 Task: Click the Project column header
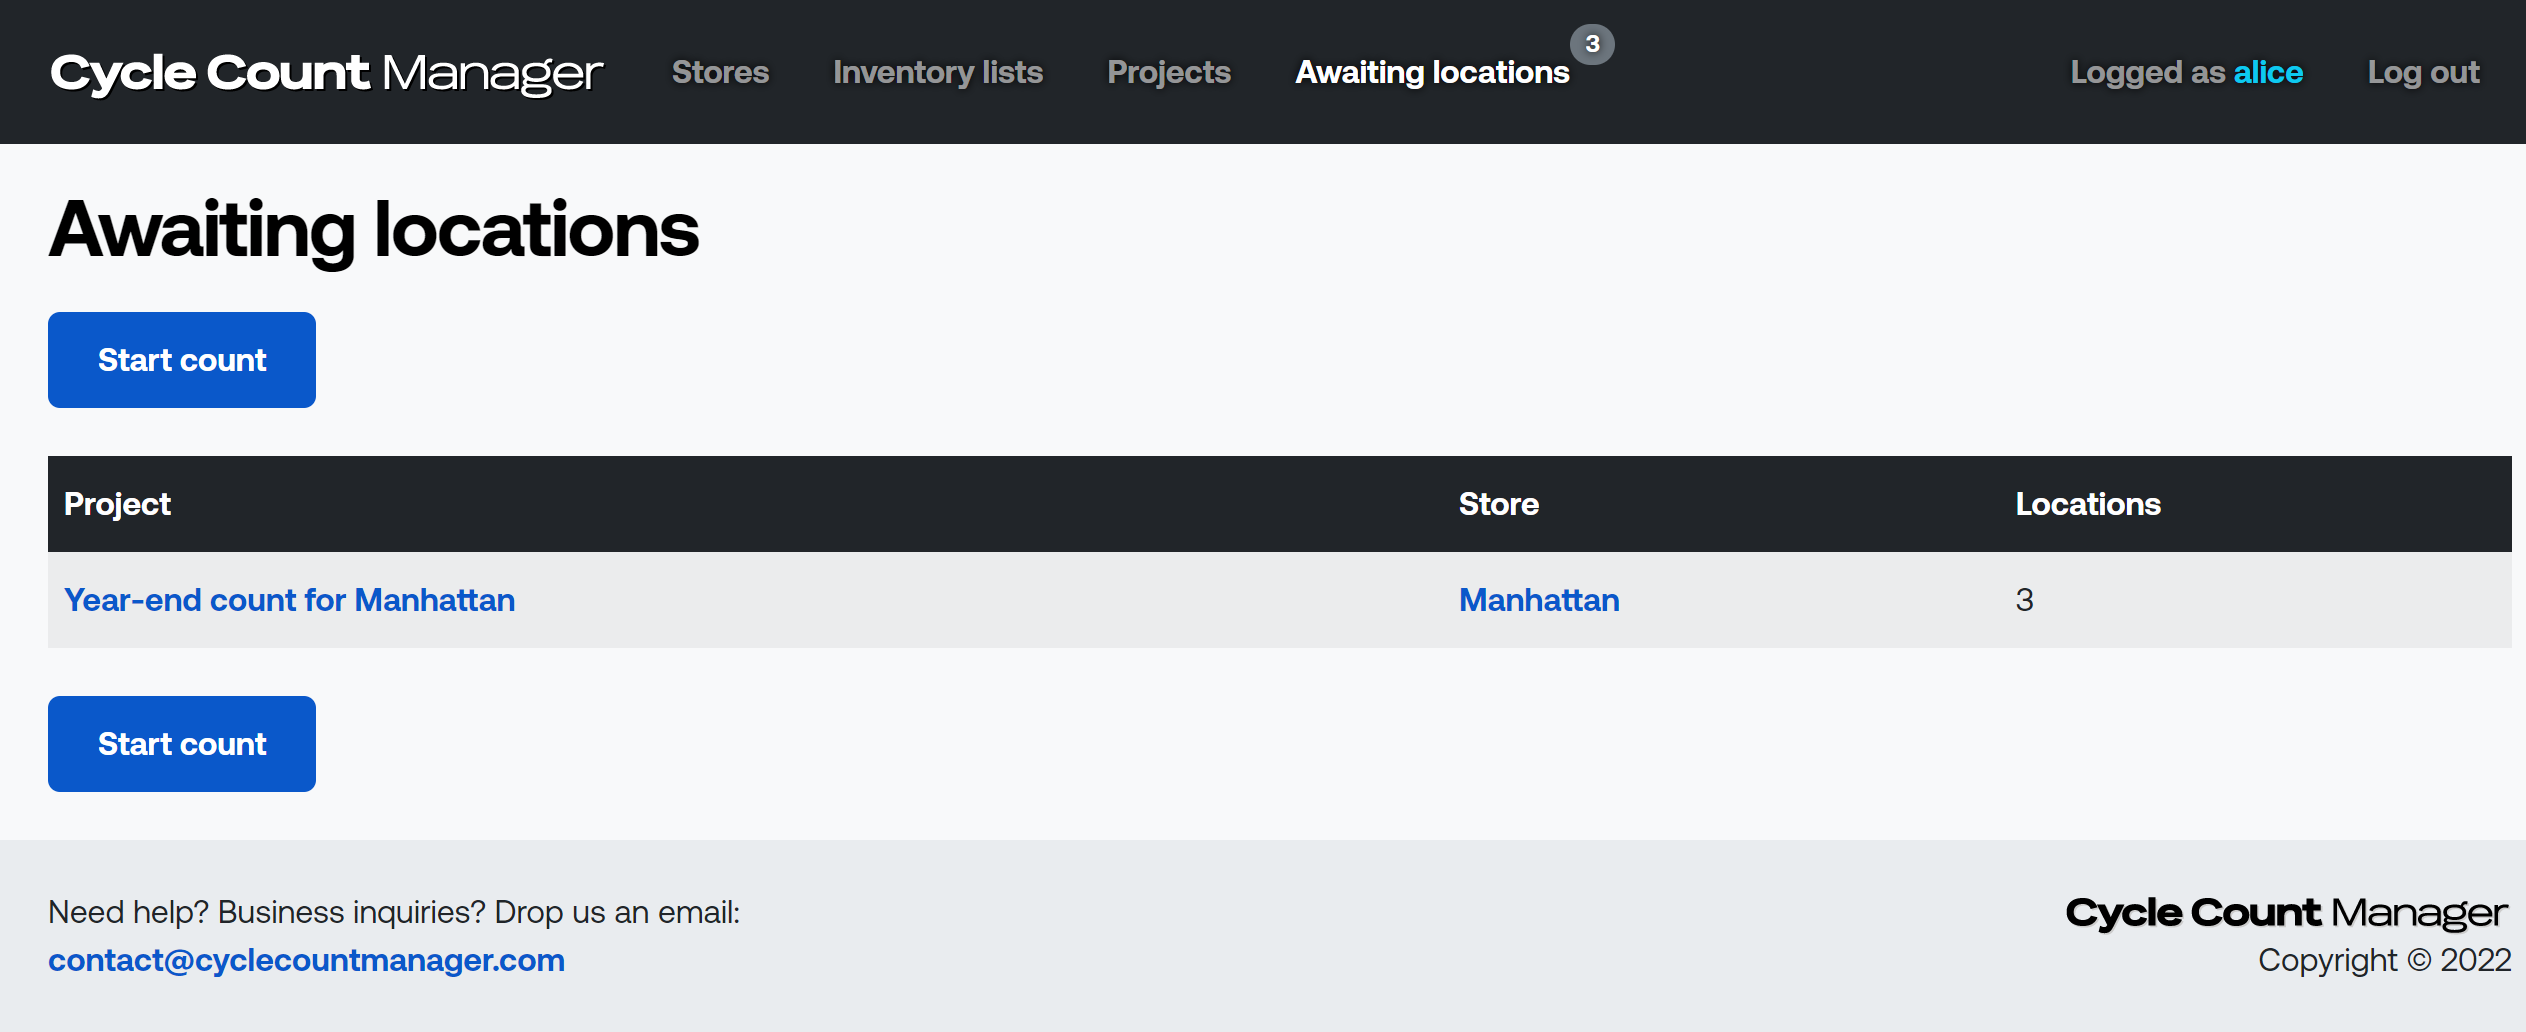pyautogui.click(x=117, y=504)
